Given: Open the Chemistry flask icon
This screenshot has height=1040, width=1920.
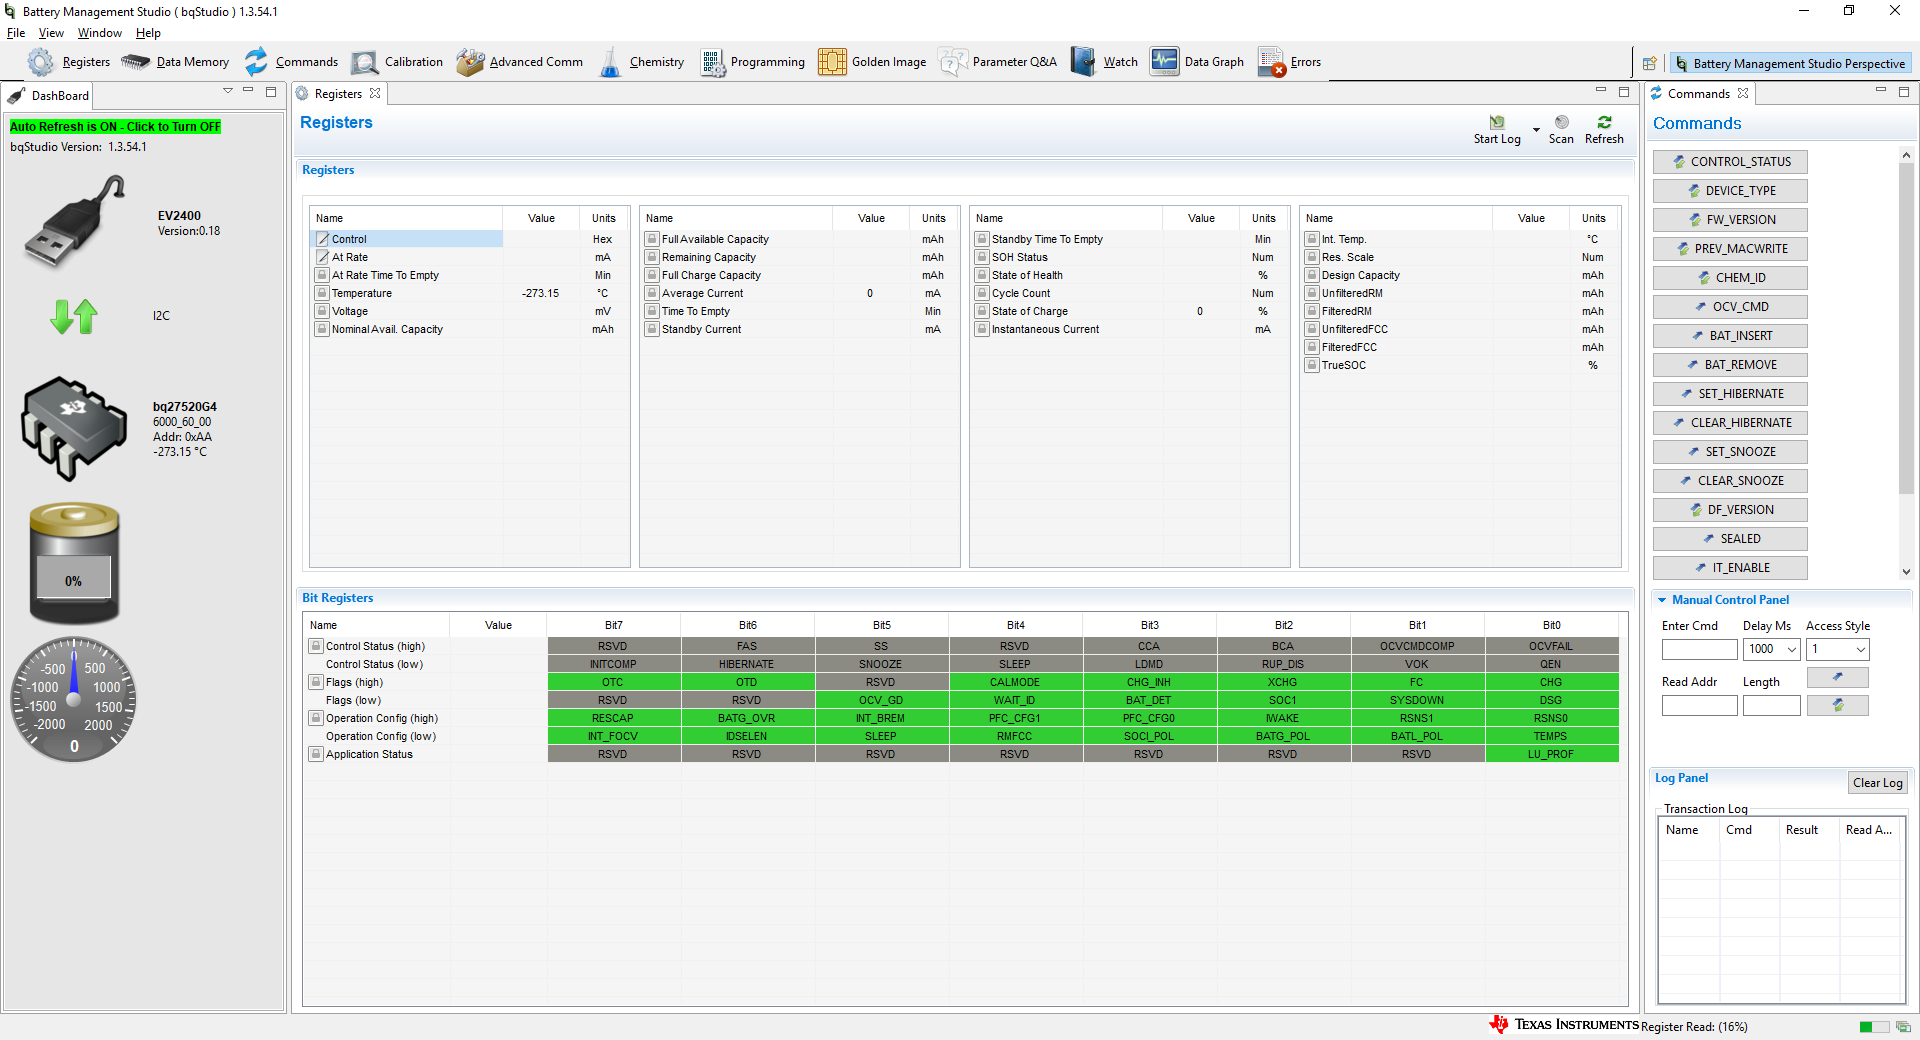Looking at the screenshot, I should click(610, 62).
